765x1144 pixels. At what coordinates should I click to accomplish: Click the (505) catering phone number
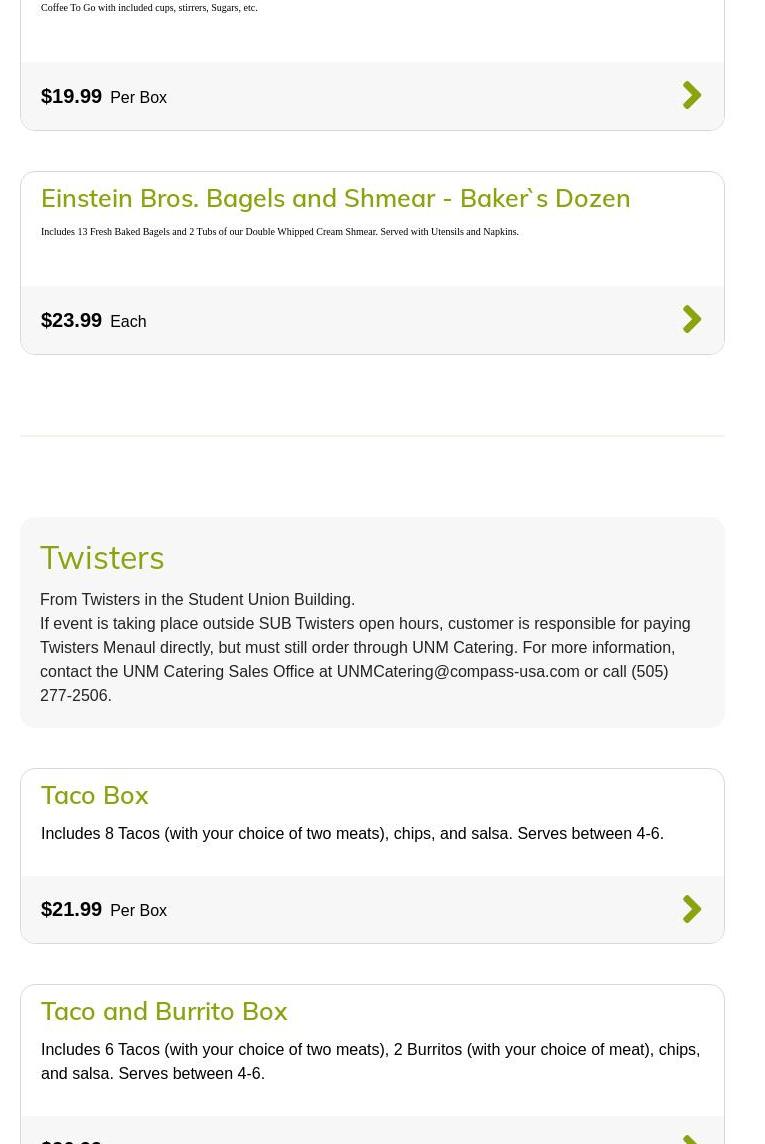pos(649,672)
